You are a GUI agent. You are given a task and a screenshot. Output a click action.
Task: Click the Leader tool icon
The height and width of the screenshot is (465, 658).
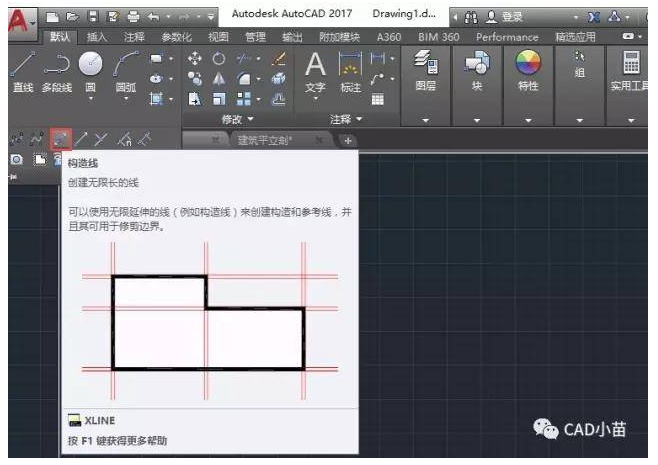[378, 78]
